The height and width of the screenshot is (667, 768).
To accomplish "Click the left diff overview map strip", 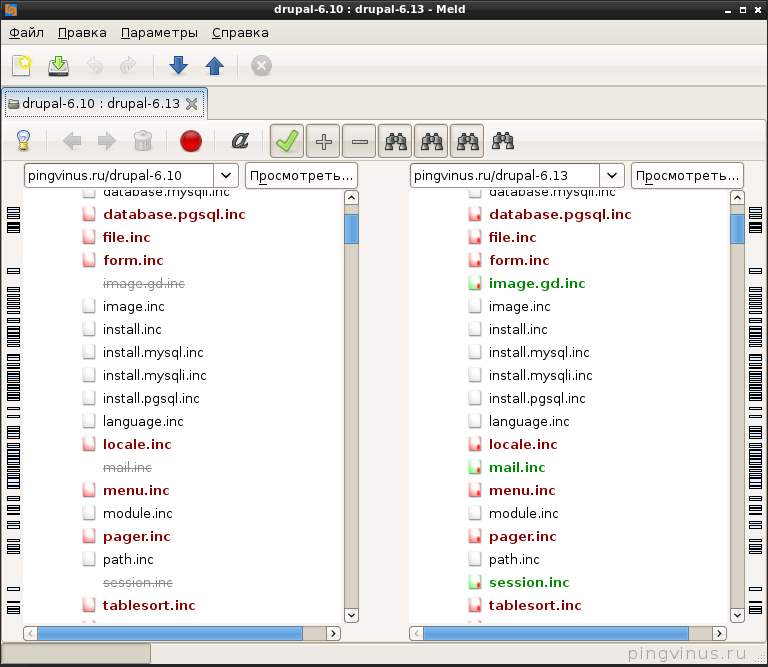I will point(13,409).
